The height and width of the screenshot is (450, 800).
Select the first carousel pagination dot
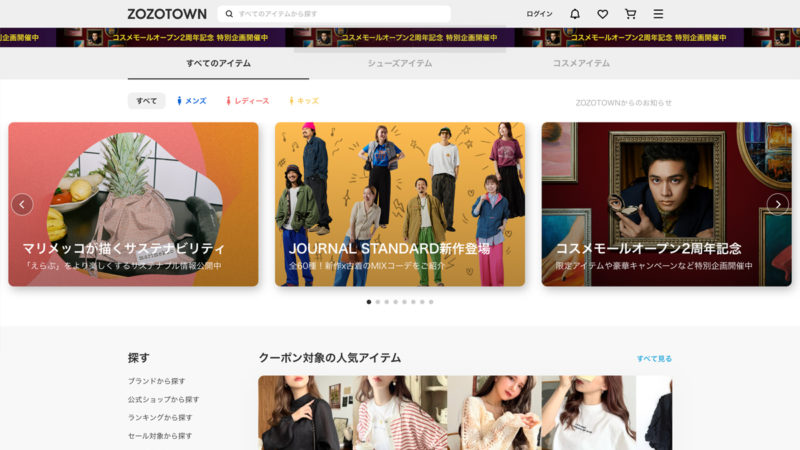point(369,301)
